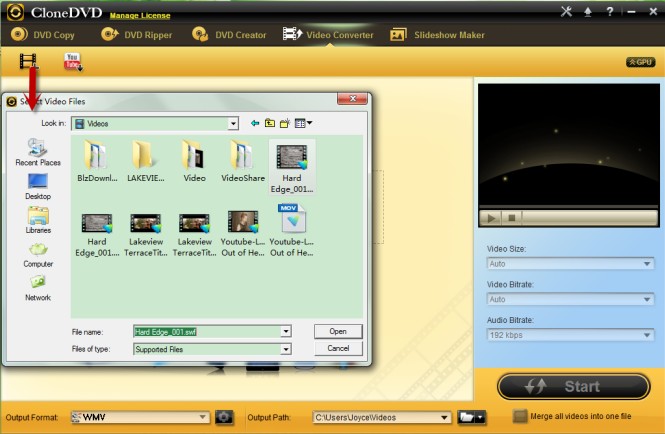Expand Files of type Supported Files dropdown
Screen dimensions: 665x434
[x=286, y=349]
